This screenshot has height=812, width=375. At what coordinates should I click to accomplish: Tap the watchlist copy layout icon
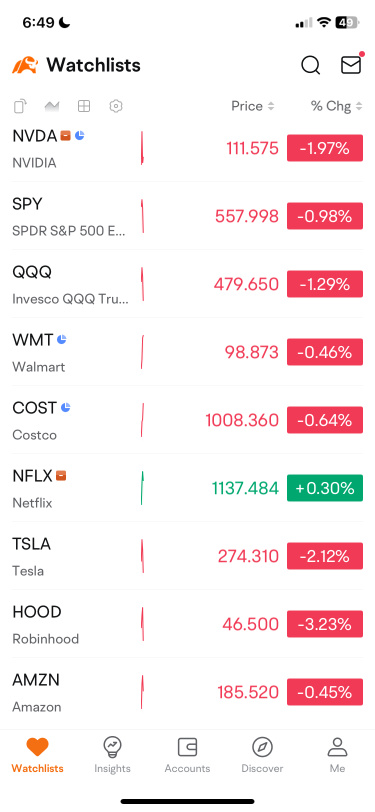coord(20,106)
